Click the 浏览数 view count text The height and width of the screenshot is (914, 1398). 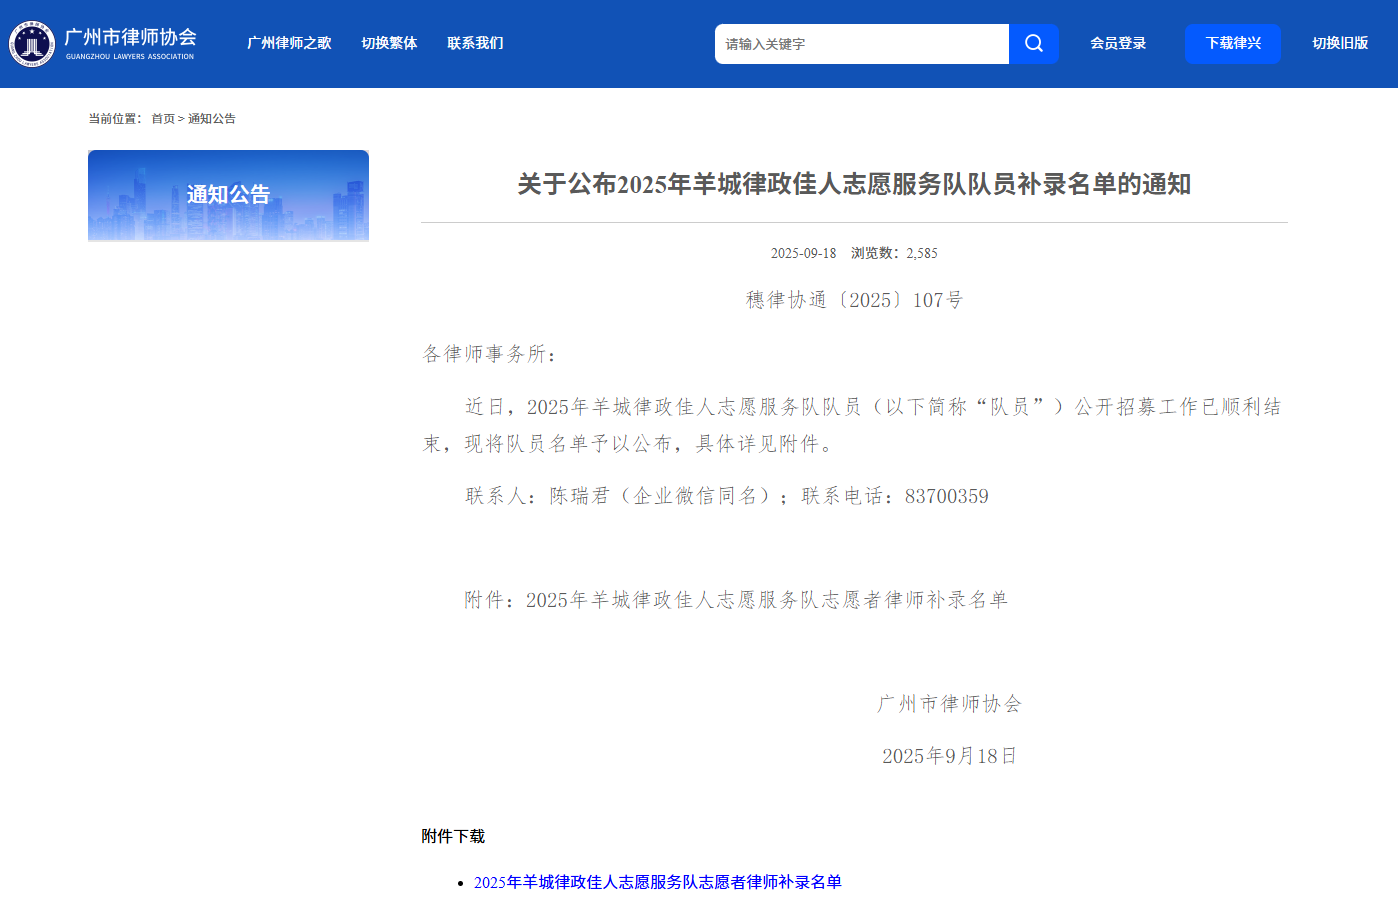[894, 253]
